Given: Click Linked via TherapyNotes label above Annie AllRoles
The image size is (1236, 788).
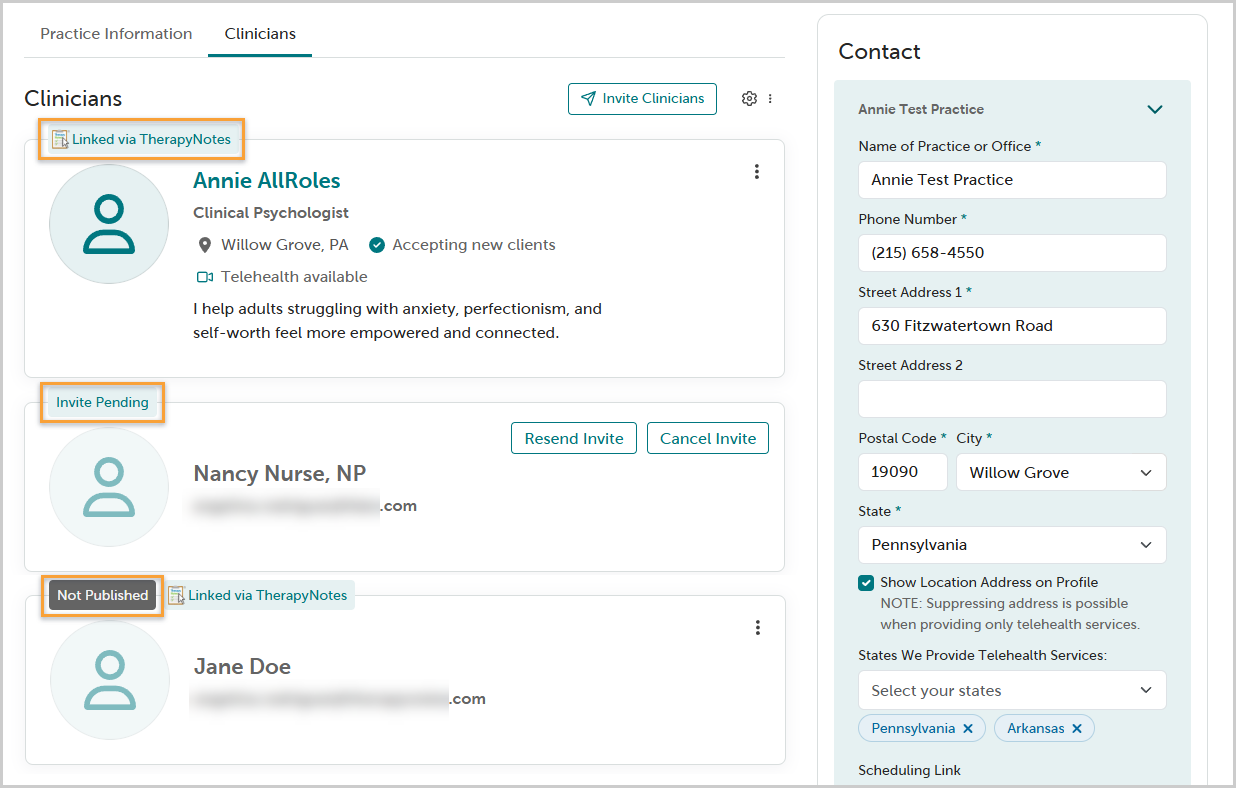Looking at the screenshot, I should coord(151,140).
